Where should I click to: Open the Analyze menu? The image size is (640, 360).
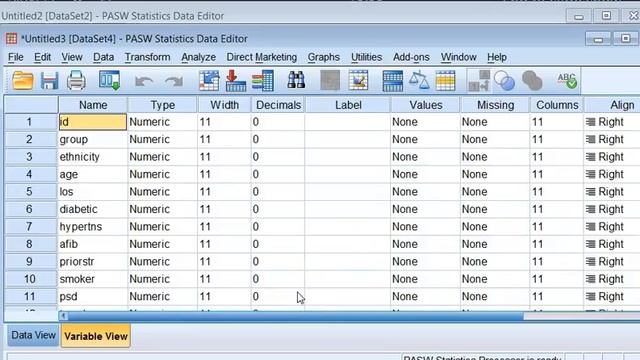(x=198, y=57)
